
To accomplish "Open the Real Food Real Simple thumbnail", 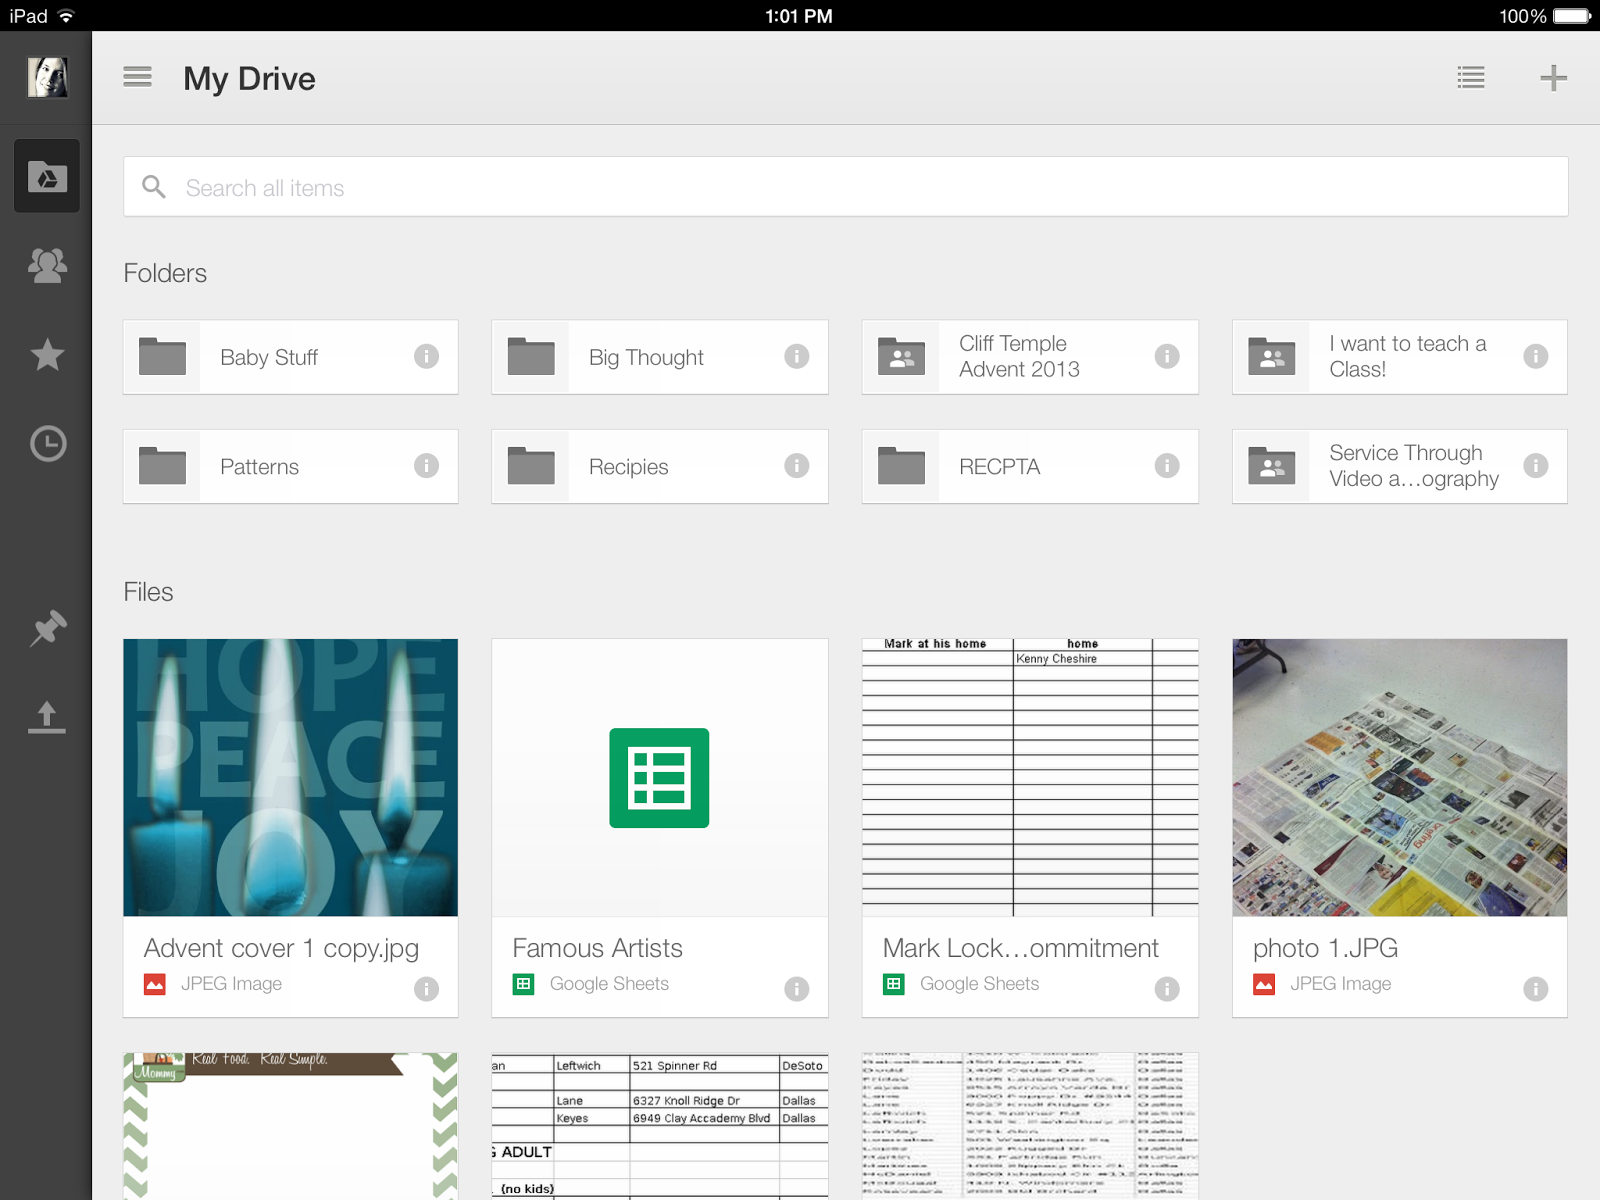I will 290,1126.
